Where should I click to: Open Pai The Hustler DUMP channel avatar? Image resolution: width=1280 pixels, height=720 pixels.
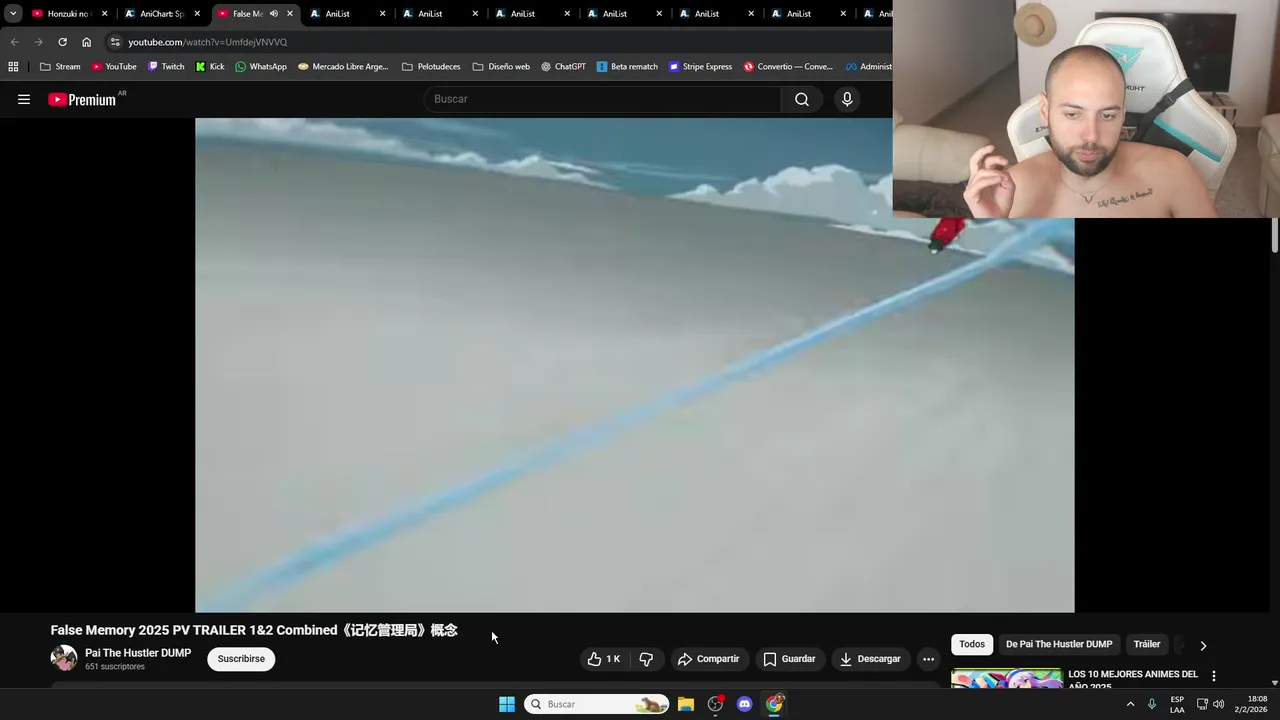(64, 658)
